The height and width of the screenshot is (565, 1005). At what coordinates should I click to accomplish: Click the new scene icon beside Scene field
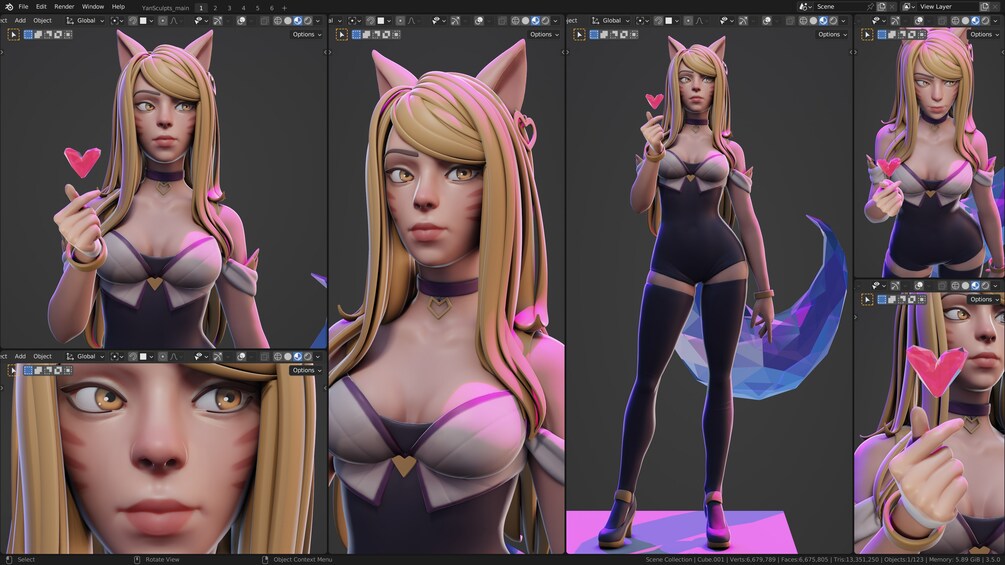point(881,6)
